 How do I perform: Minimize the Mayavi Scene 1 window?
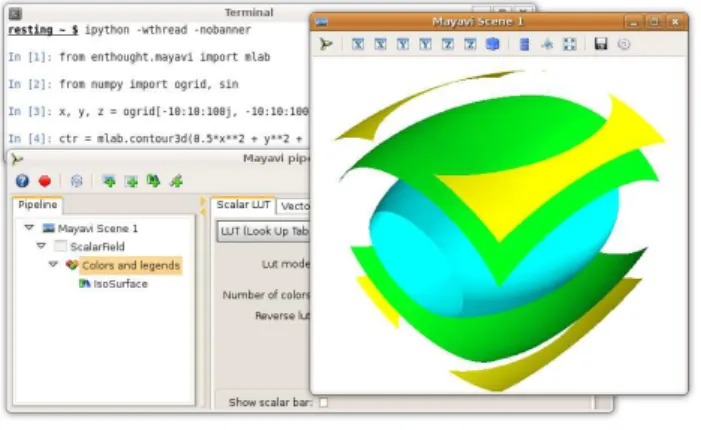(x=633, y=21)
